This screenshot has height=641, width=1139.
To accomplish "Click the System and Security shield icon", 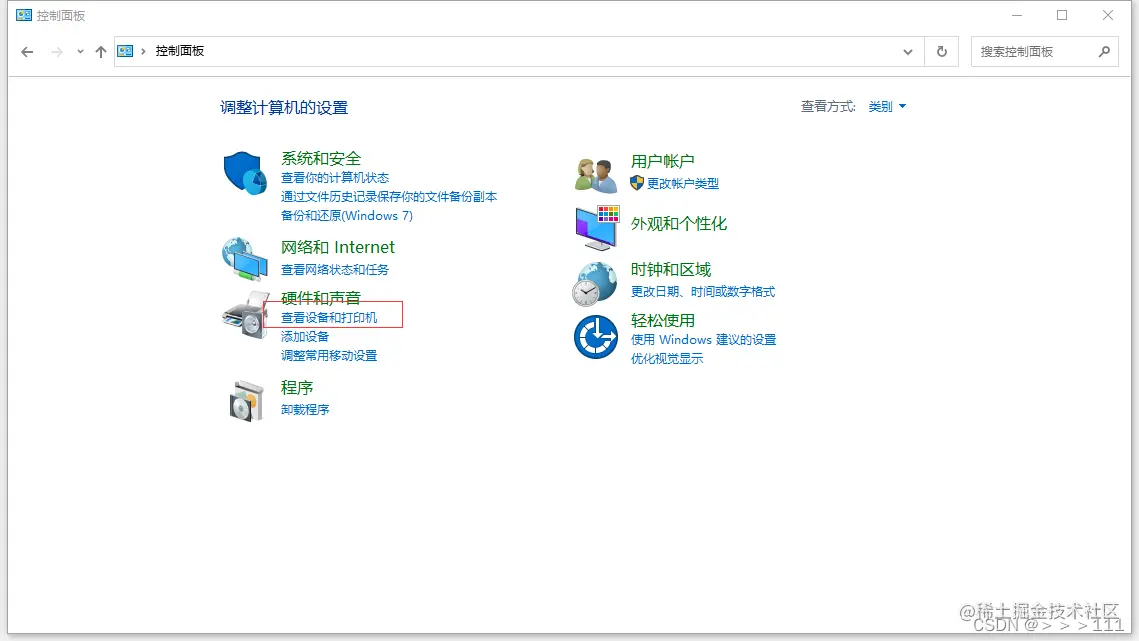I will (x=245, y=173).
